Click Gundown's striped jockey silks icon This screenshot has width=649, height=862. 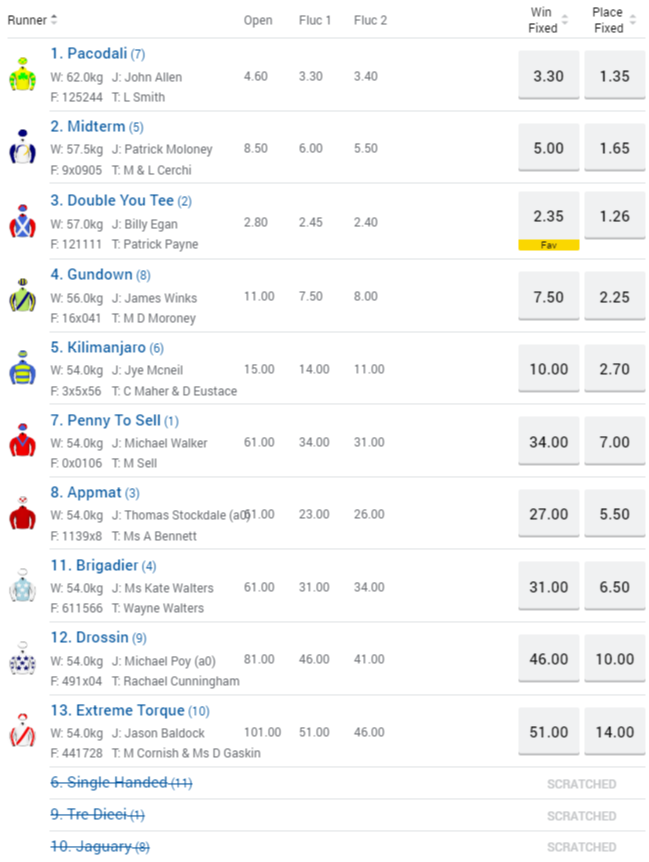22,295
